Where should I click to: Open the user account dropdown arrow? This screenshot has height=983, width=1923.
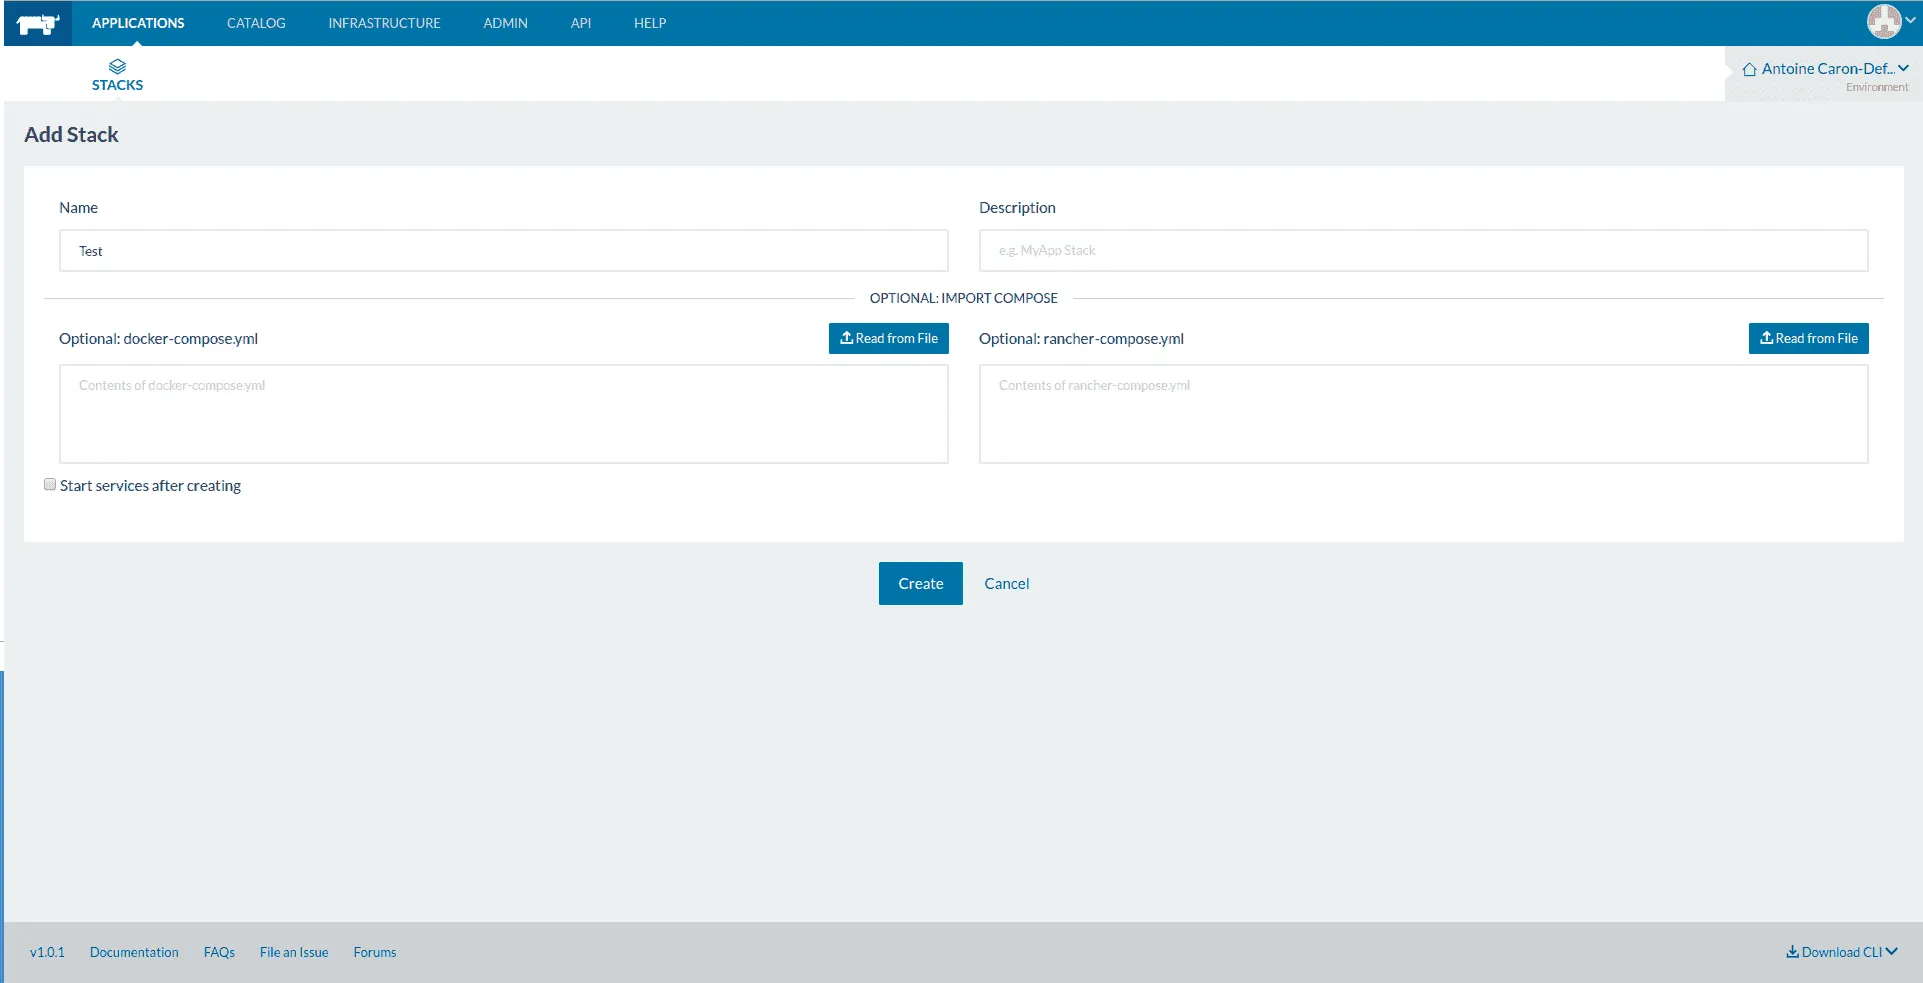coord(1910,20)
